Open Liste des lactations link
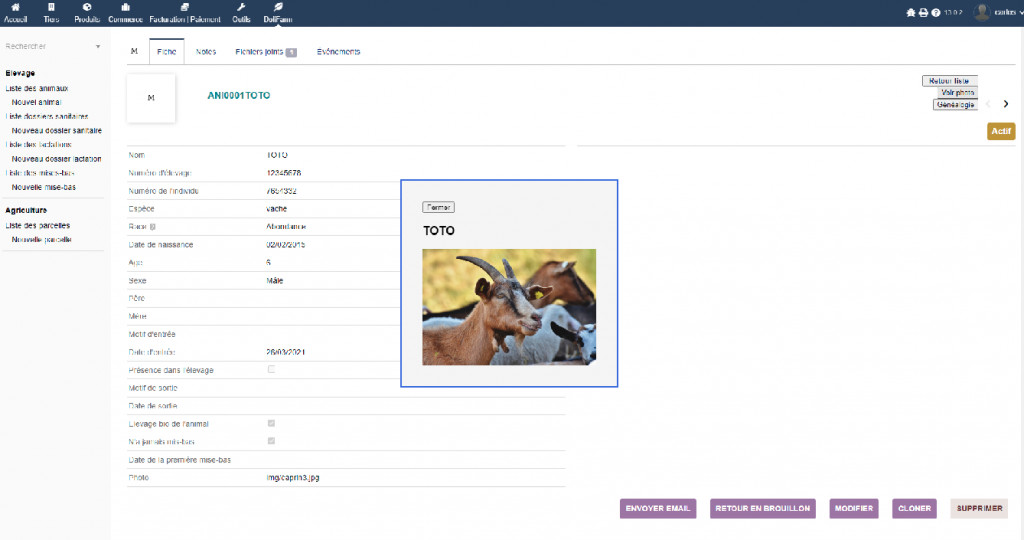Screen dimensions: 1024x540 (39, 144)
